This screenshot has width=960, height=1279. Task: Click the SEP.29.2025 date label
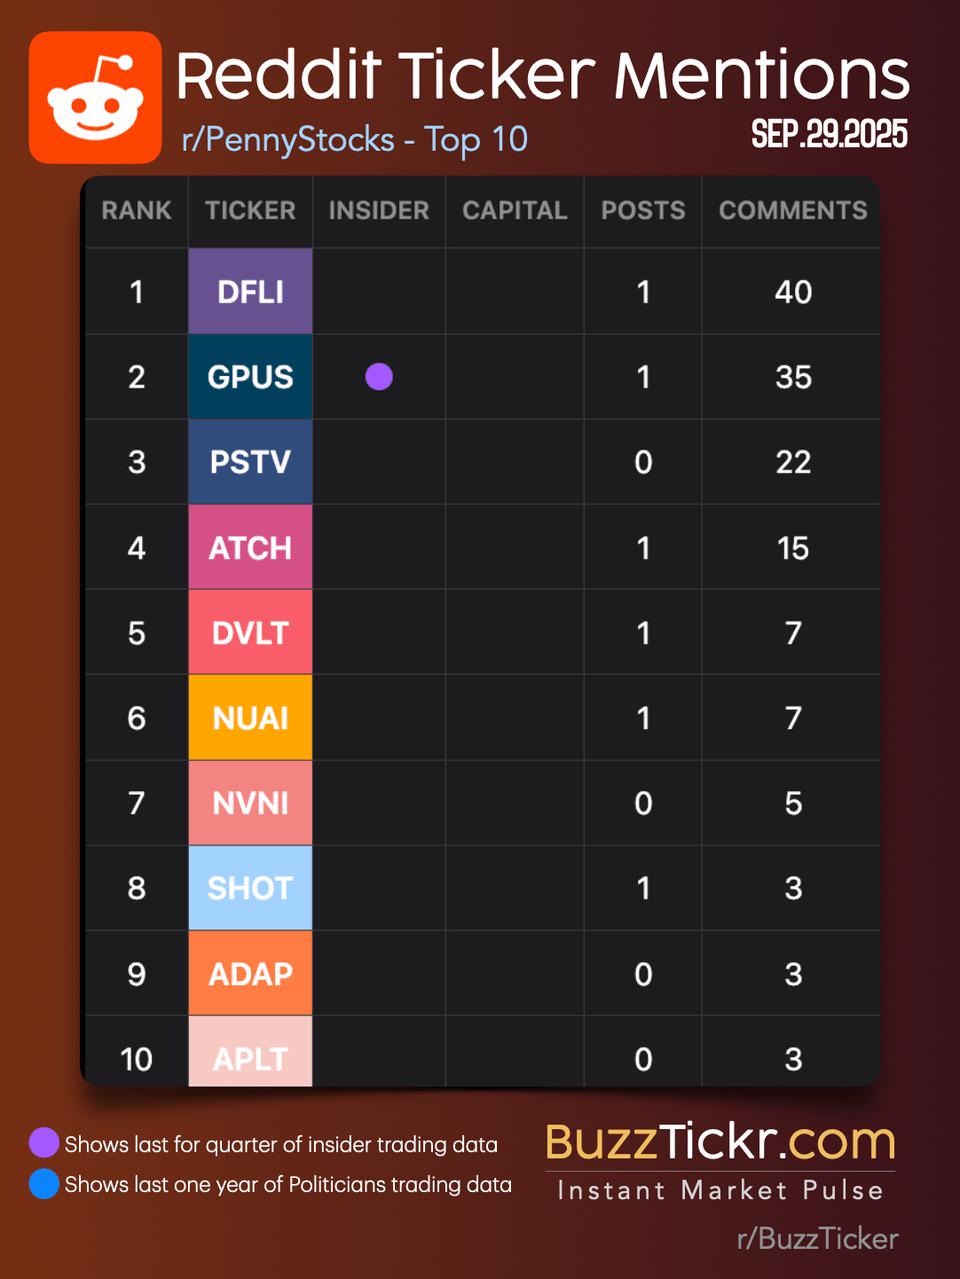pyautogui.click(x=829, y=134)
